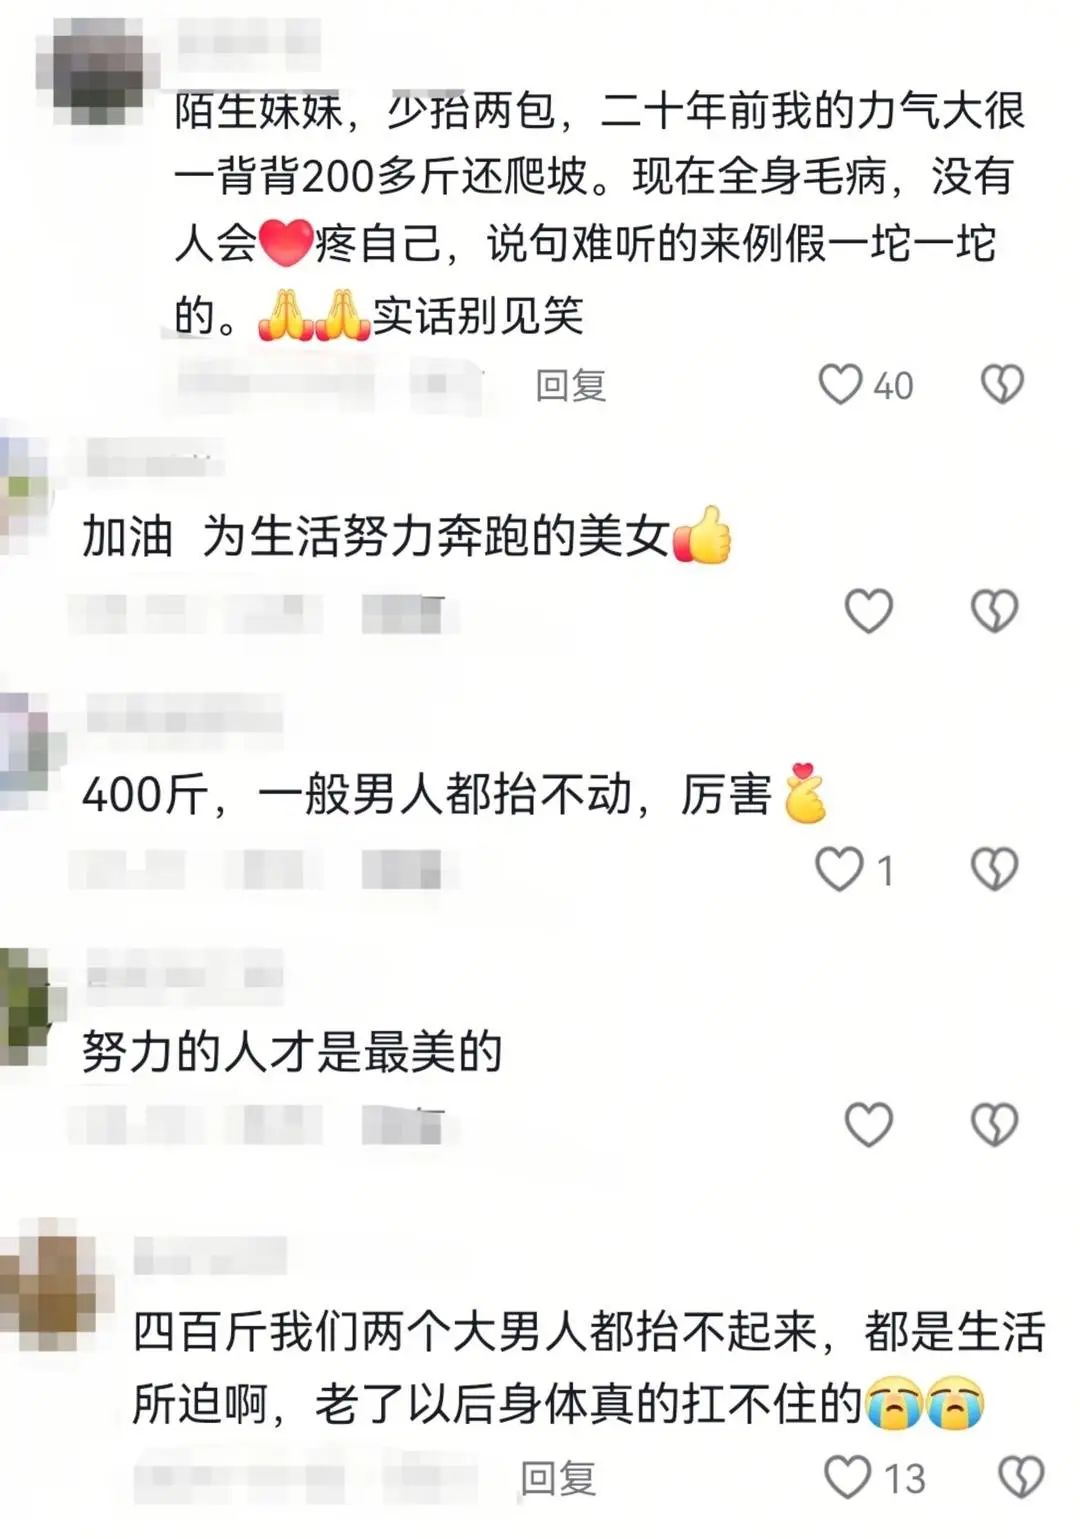Like the 400斤 一般男人都抬不动 comment
Image resolution: width=1080 pixels, height=1539 pixels.
pyautogui.click(x=839, y=868)
